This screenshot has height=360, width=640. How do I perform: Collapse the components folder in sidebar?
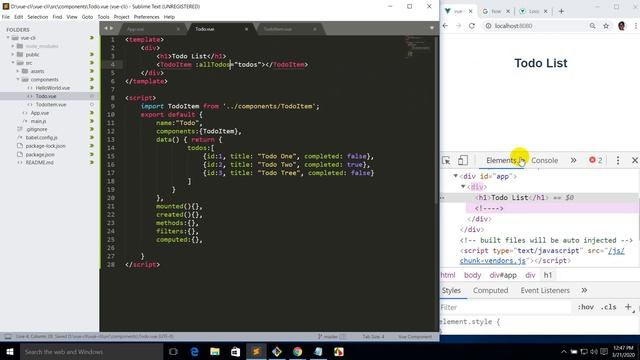click(x=18, y=80)
